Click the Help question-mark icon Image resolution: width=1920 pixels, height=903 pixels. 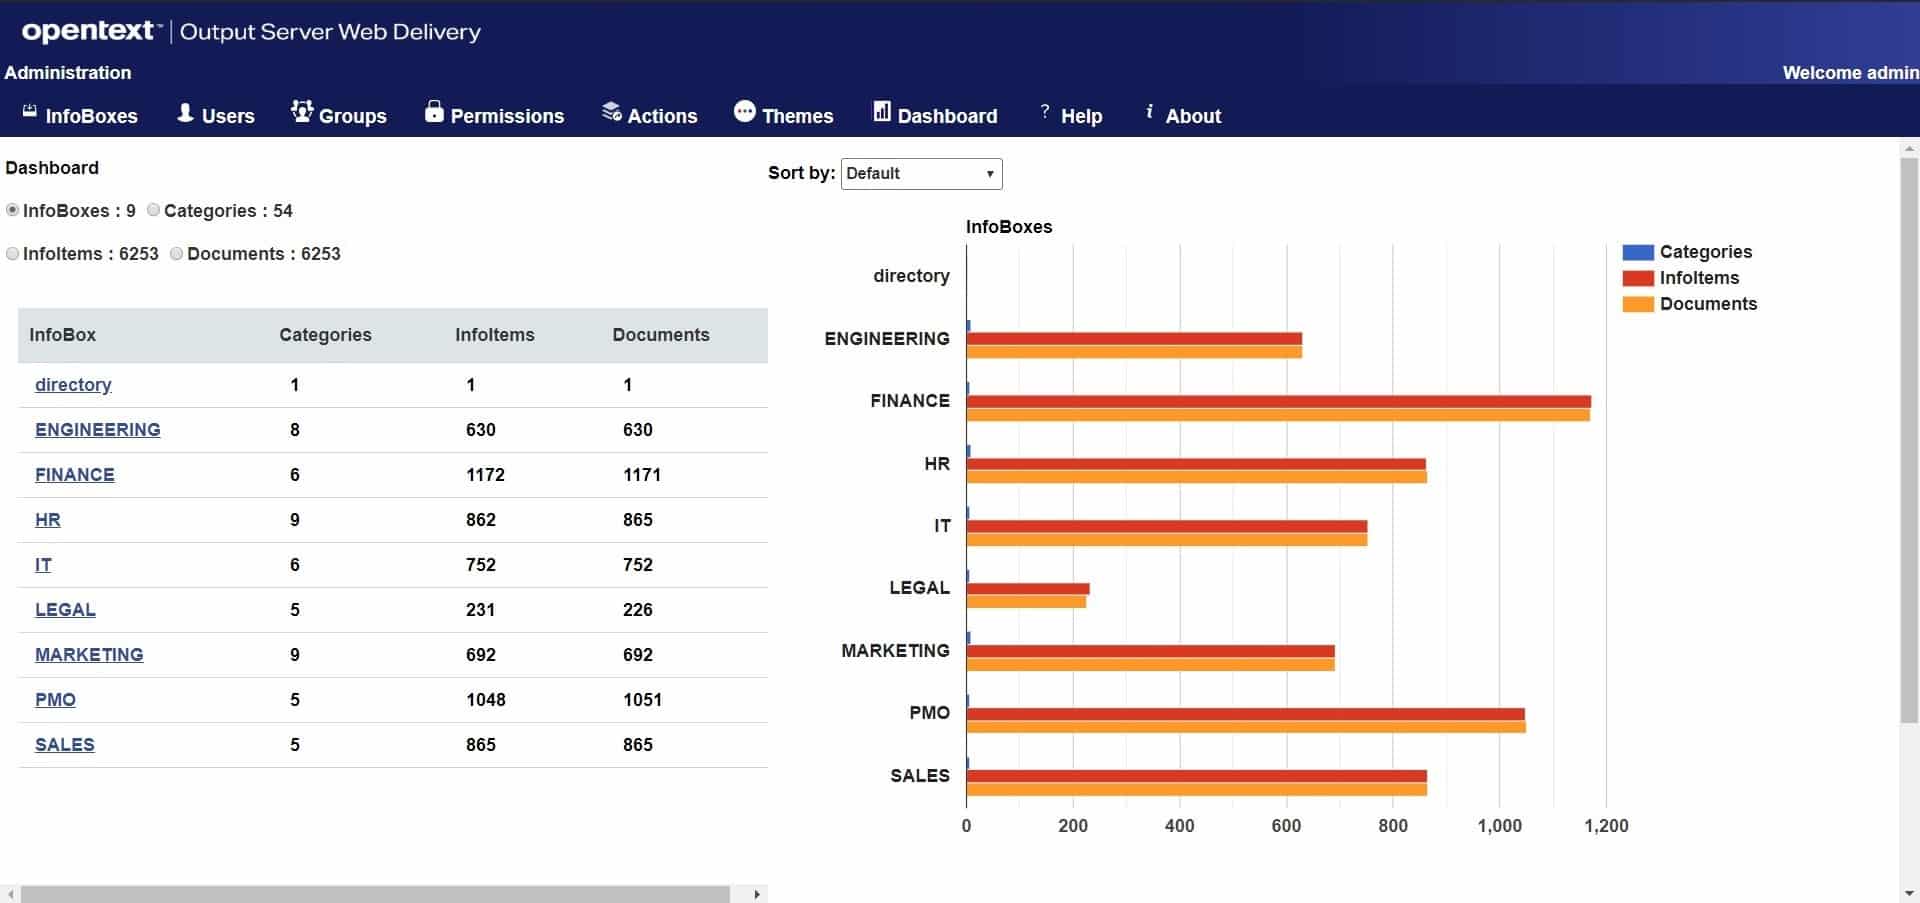1044,113
